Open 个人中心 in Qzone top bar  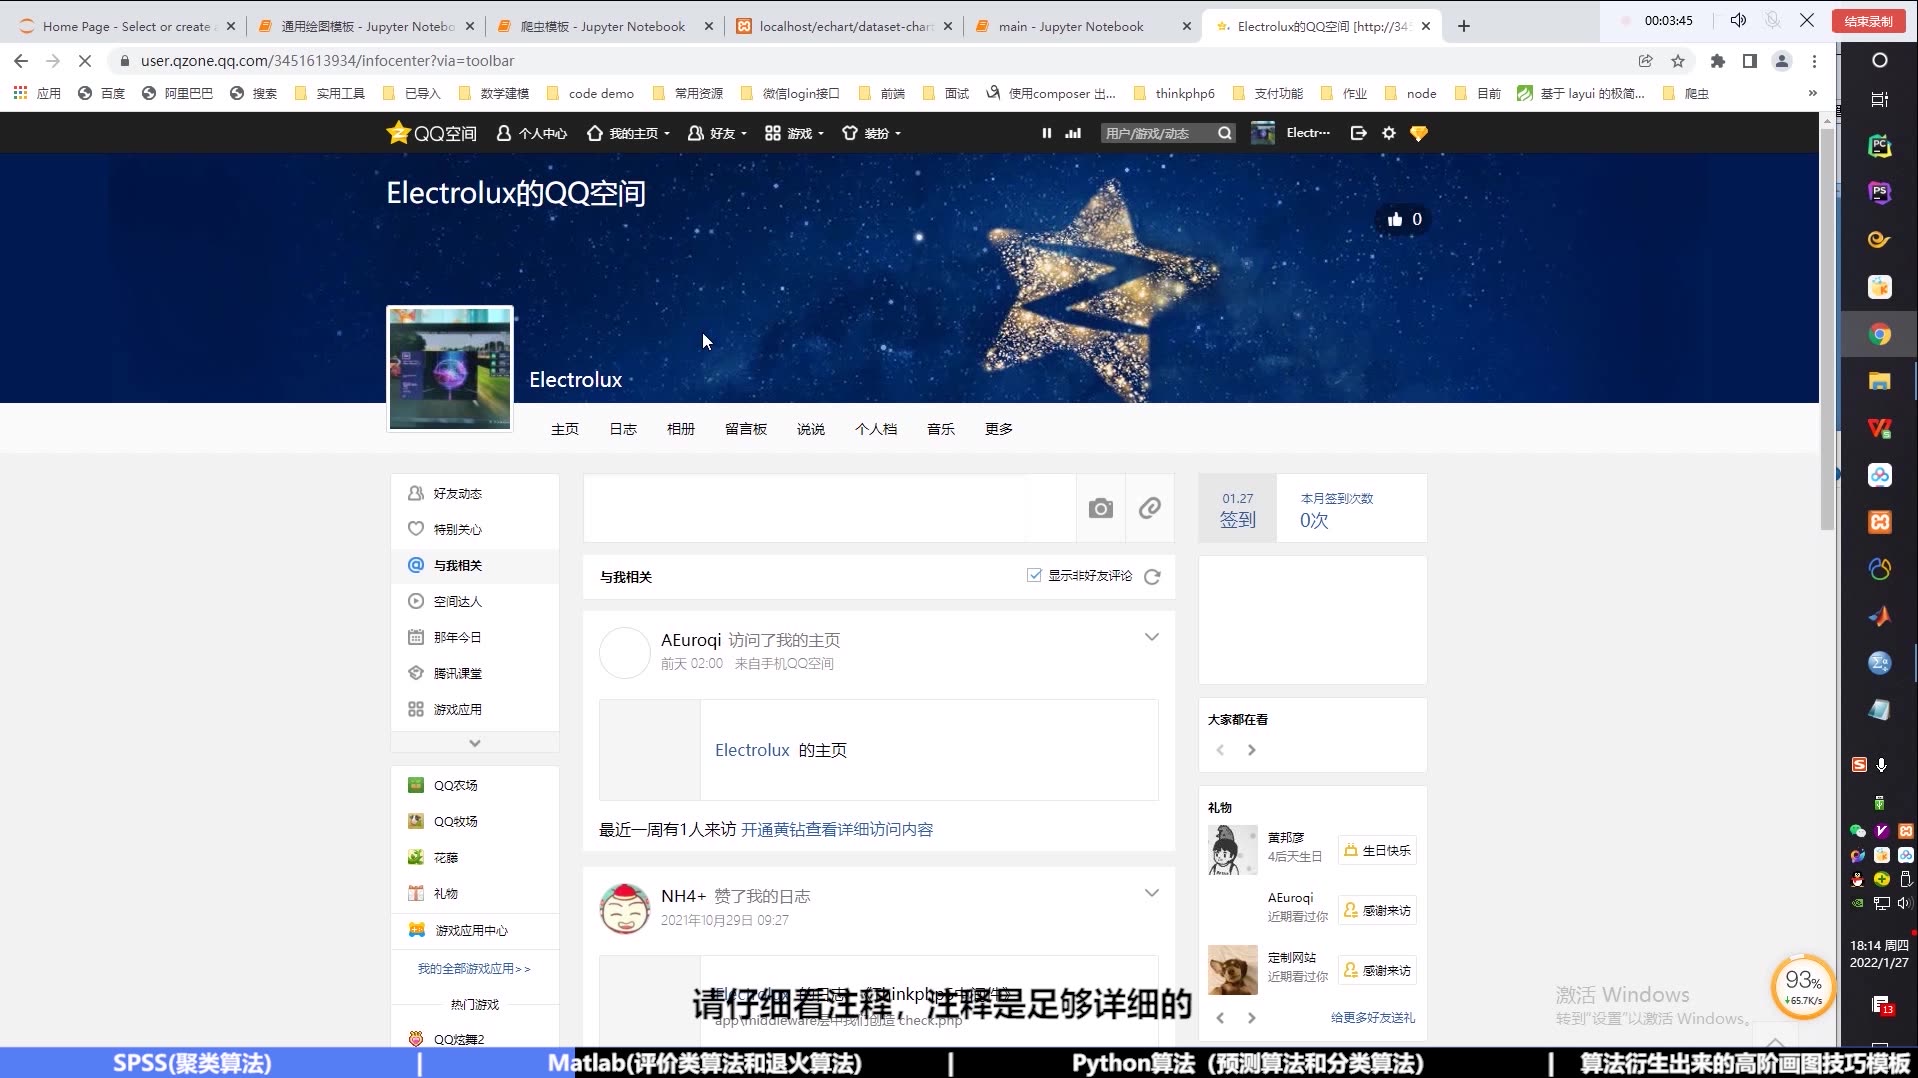(532, 133)
